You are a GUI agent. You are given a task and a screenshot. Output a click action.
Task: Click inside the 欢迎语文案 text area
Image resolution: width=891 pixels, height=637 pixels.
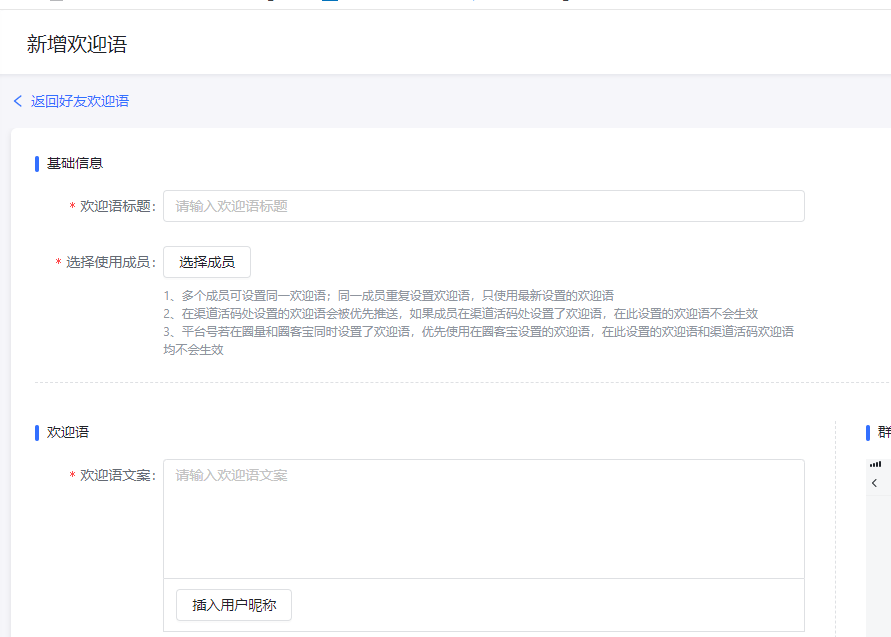[x=483, y=518]
